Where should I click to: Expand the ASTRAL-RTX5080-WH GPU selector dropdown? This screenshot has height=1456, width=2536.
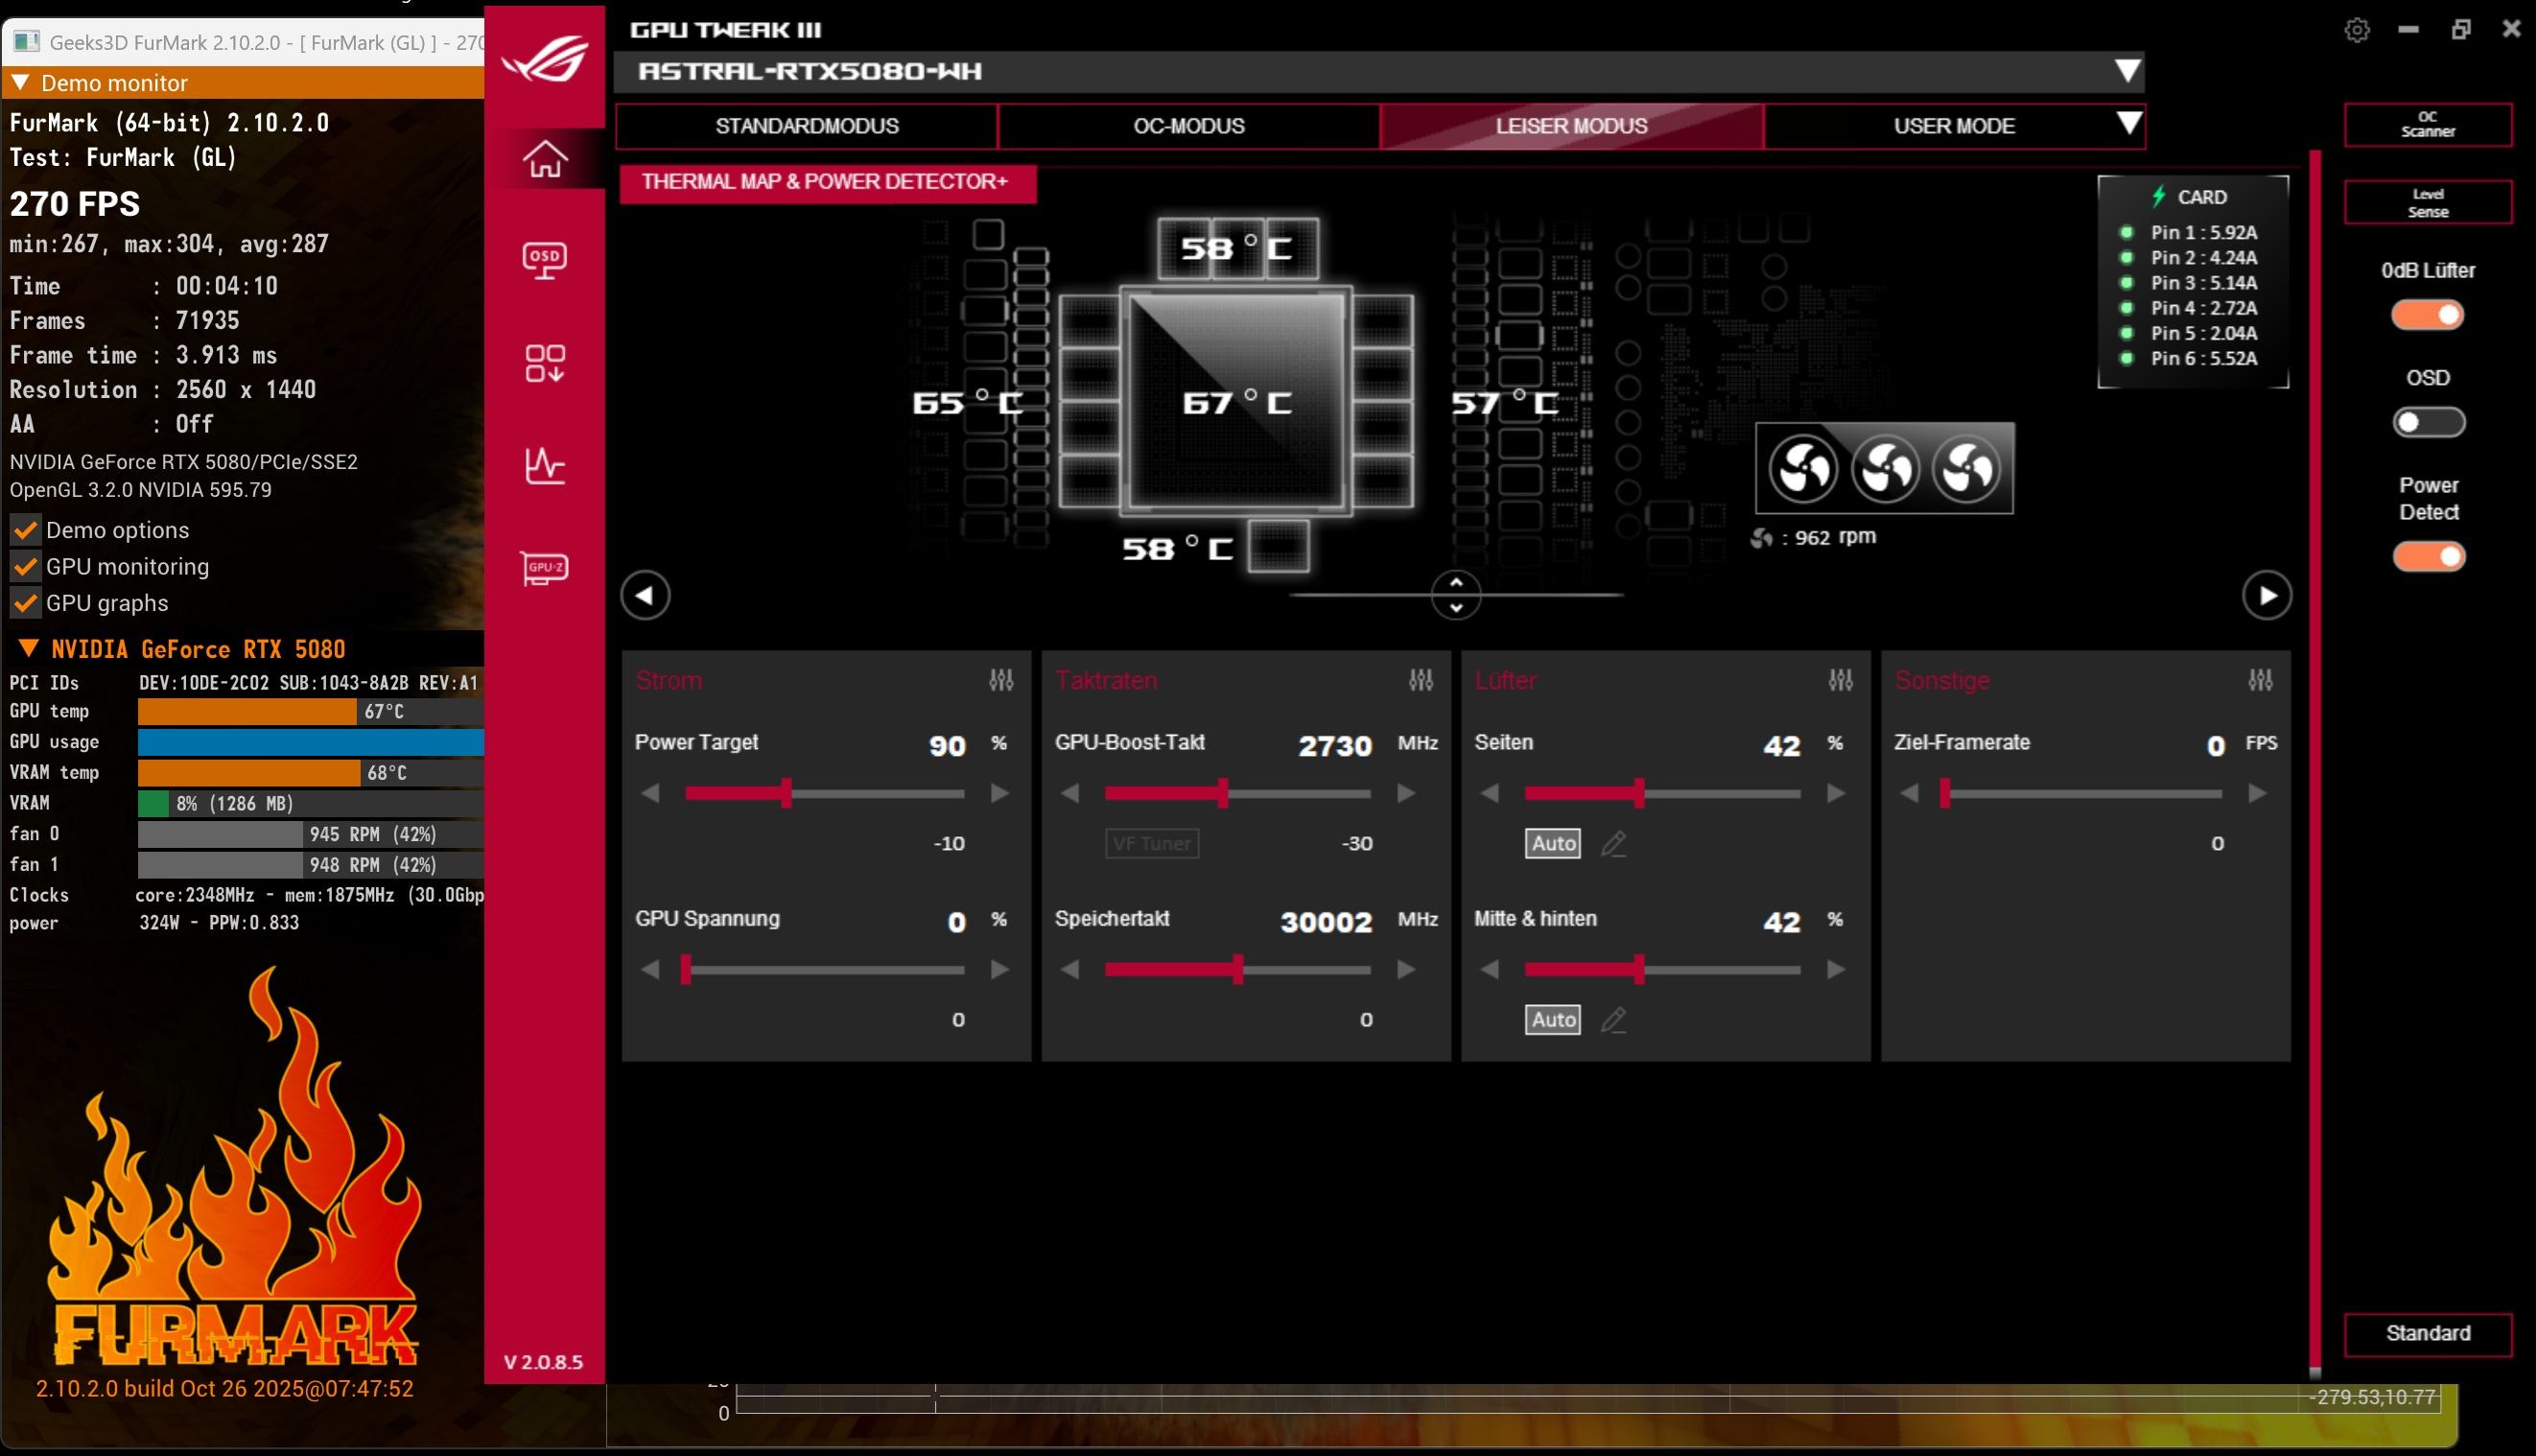tap(2127, 71)
